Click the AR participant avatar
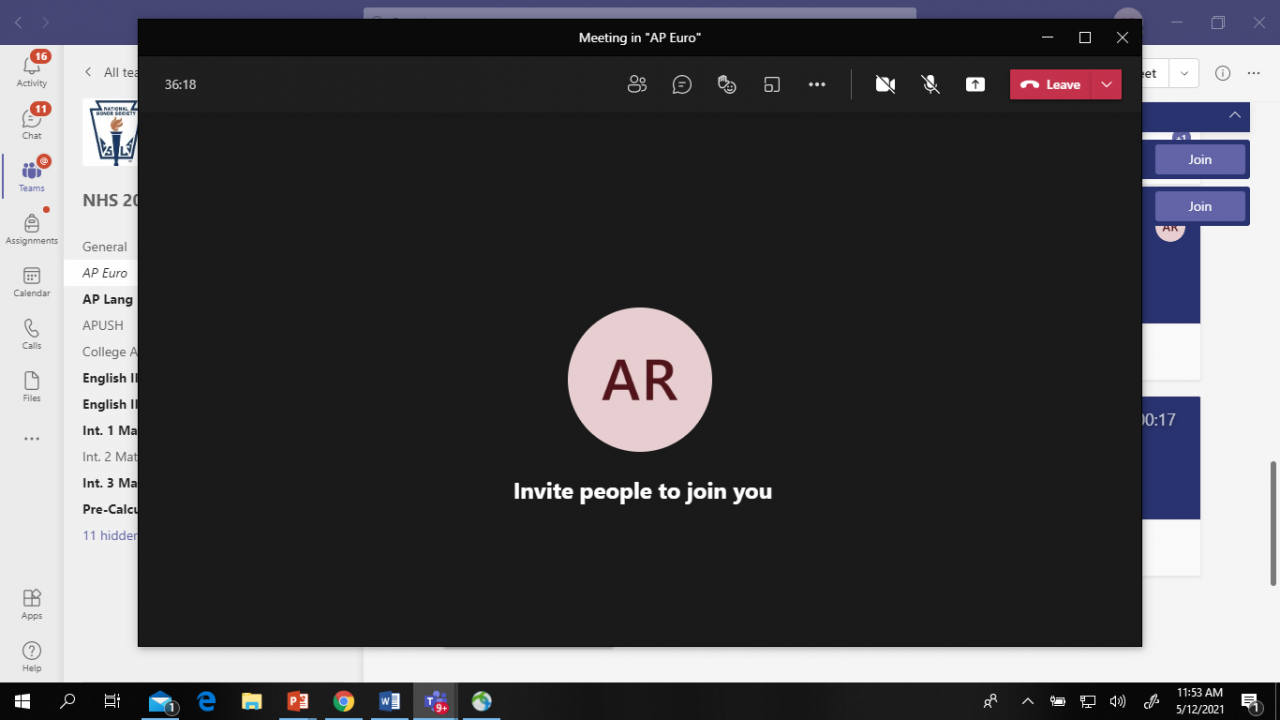This screenshot has width=1280, height=720. (x=640, y=379)
